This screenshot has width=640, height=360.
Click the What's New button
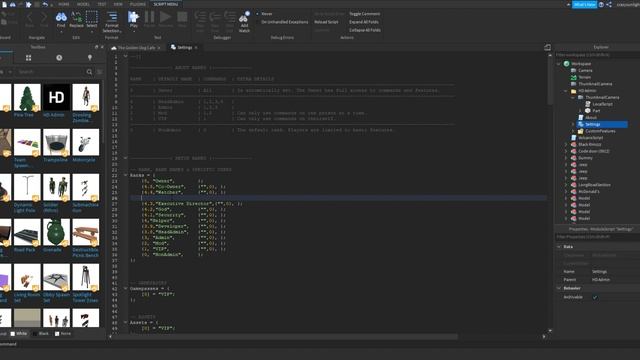(584, 4)
